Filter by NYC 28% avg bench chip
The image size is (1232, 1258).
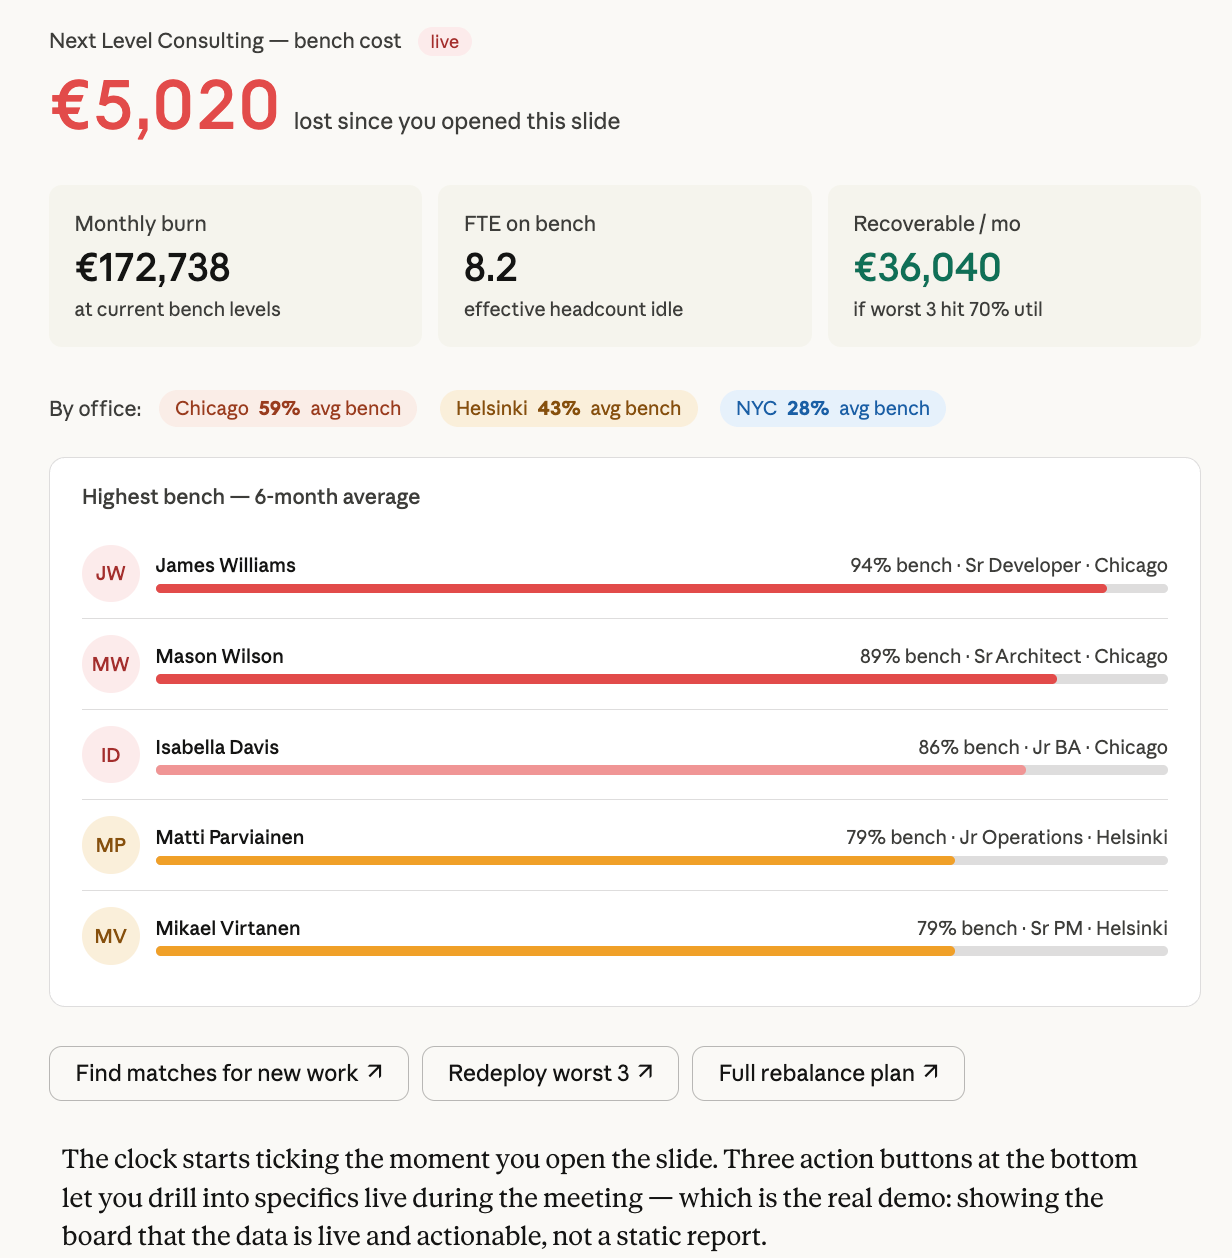click(x=833, y=408)
